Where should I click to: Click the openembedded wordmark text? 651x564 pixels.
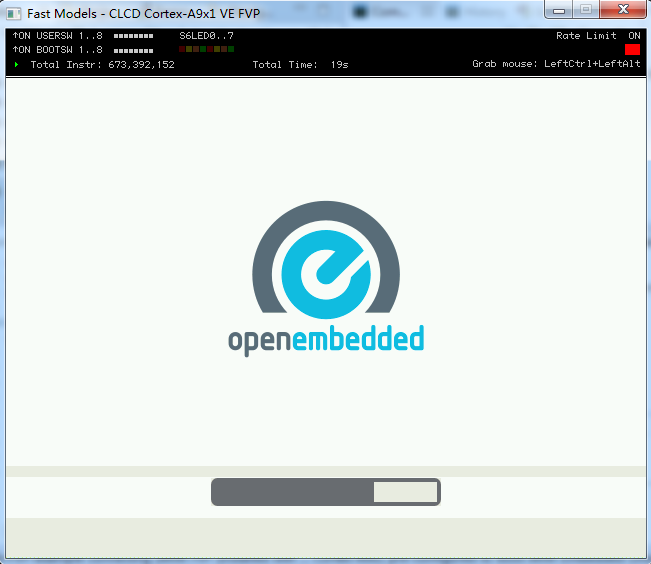tap(326, 340)
